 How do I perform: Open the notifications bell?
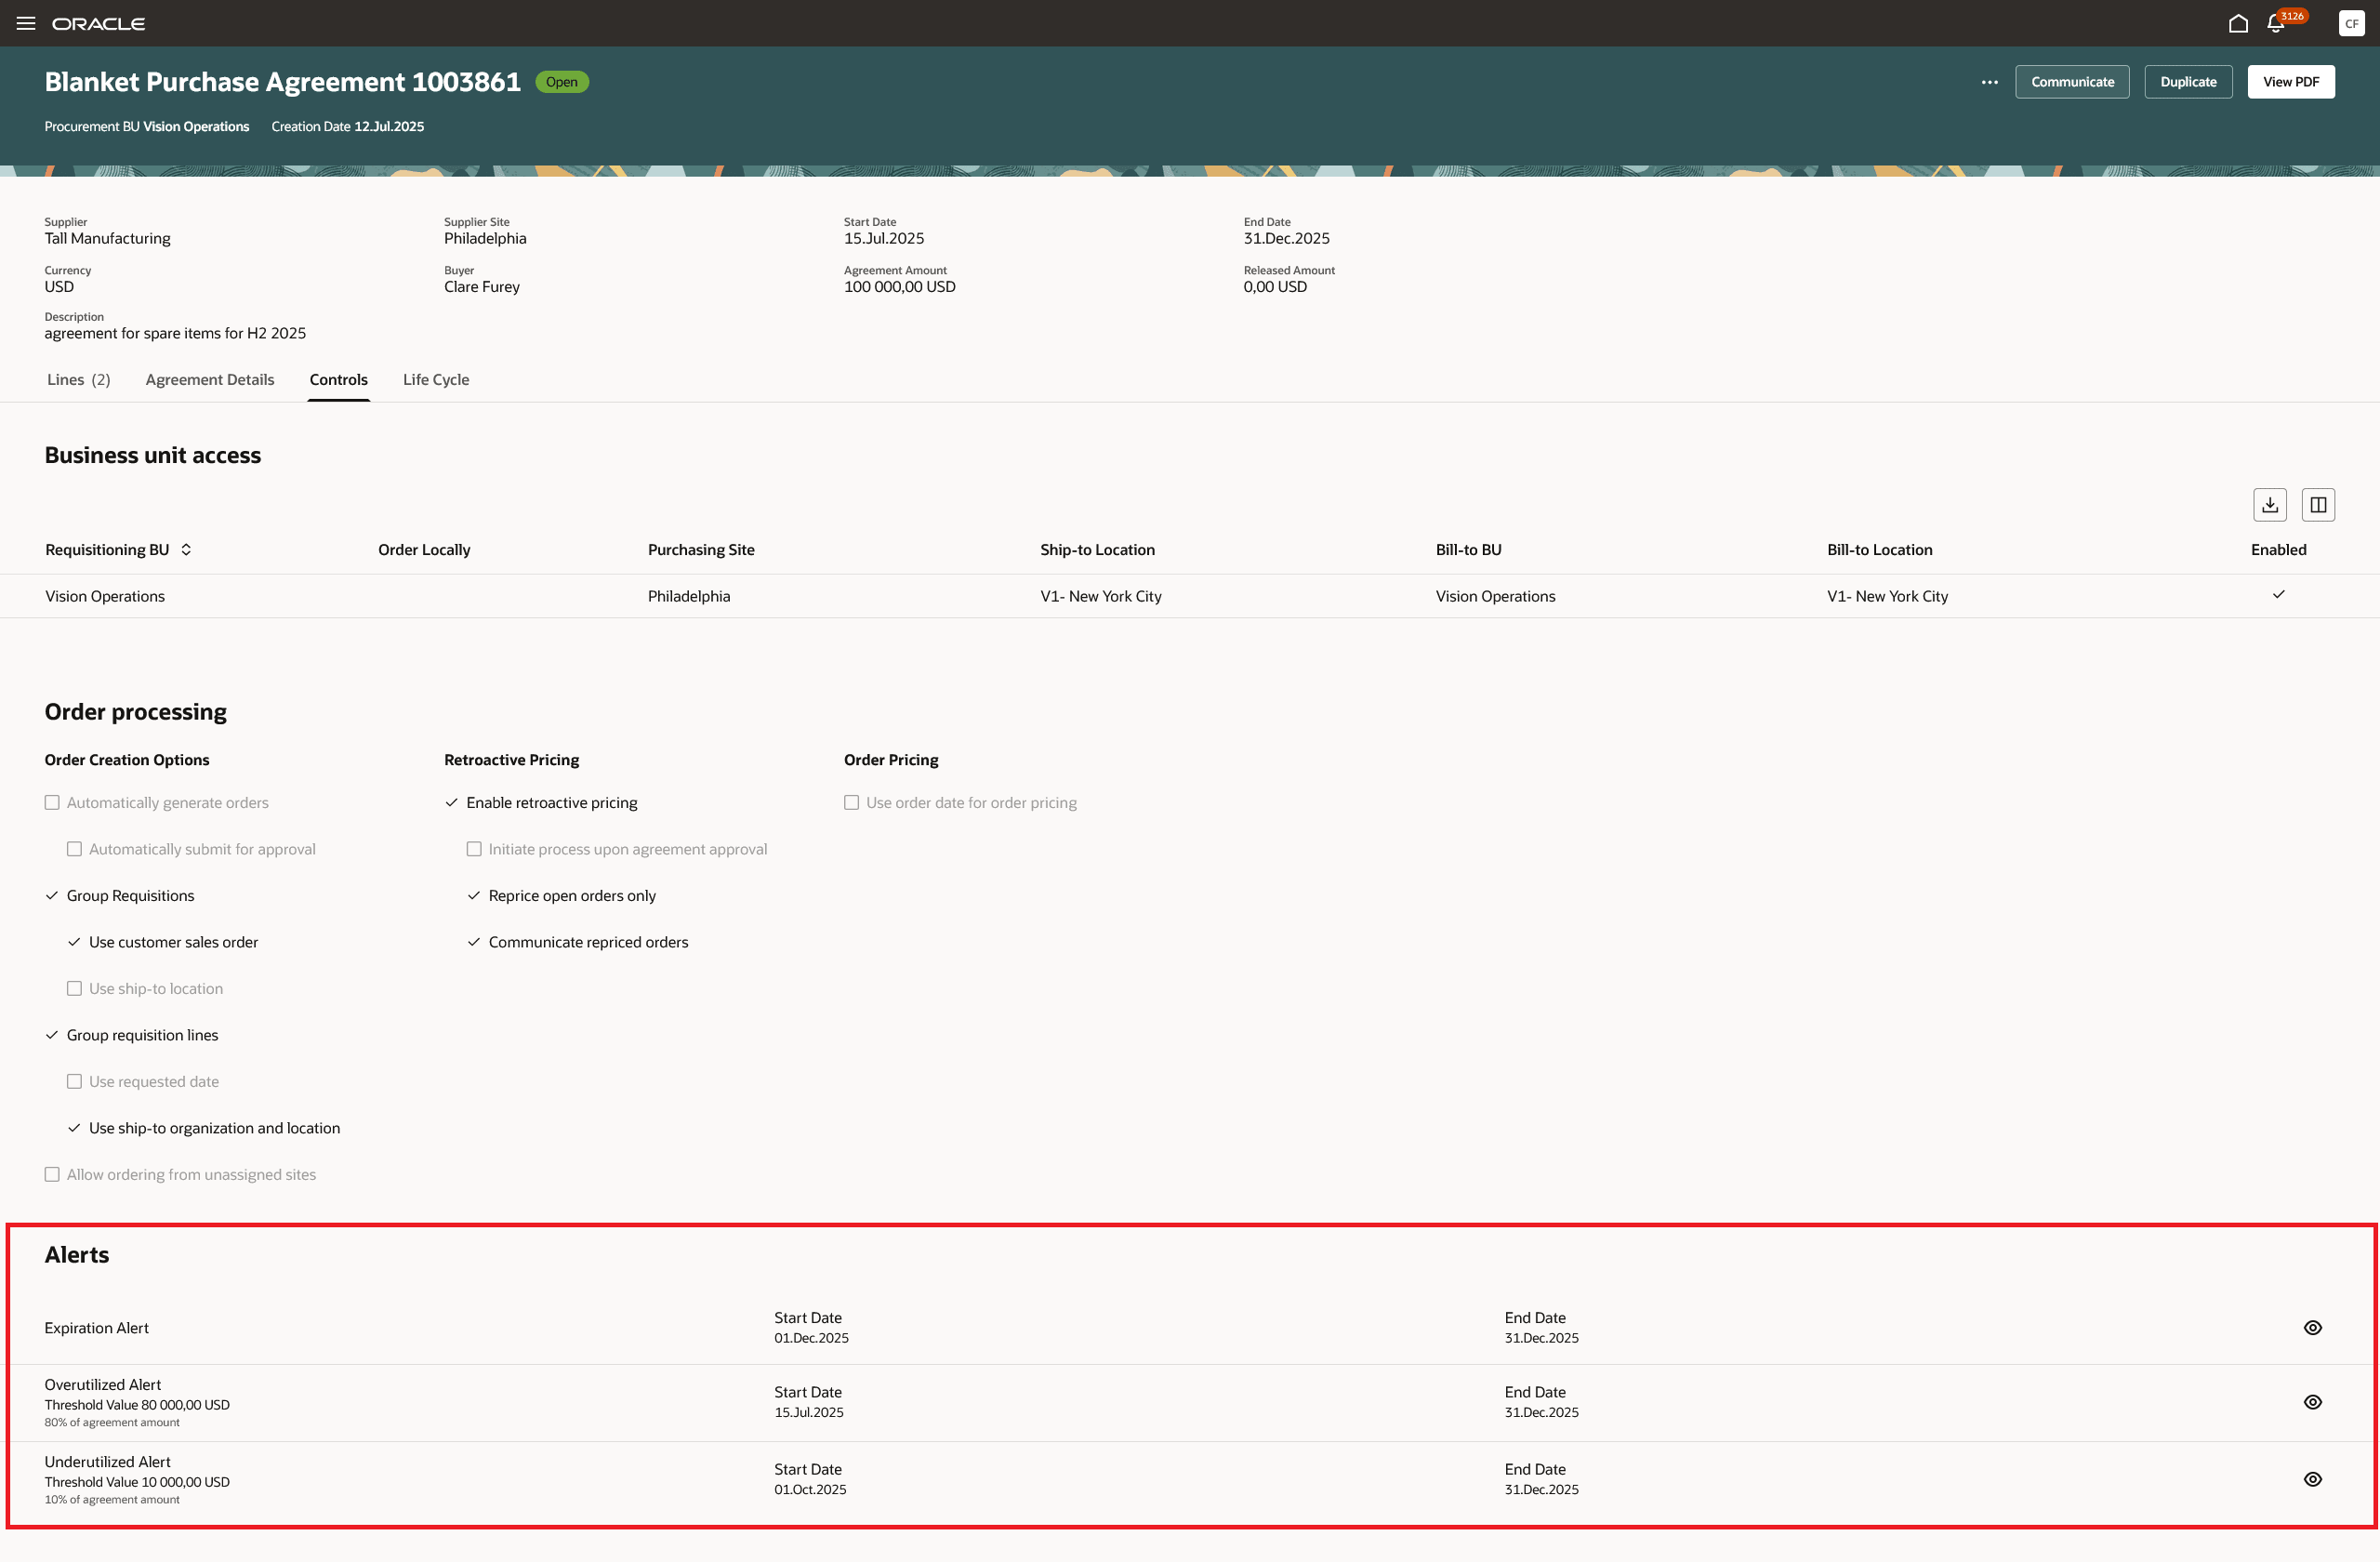pos(2276,23)
